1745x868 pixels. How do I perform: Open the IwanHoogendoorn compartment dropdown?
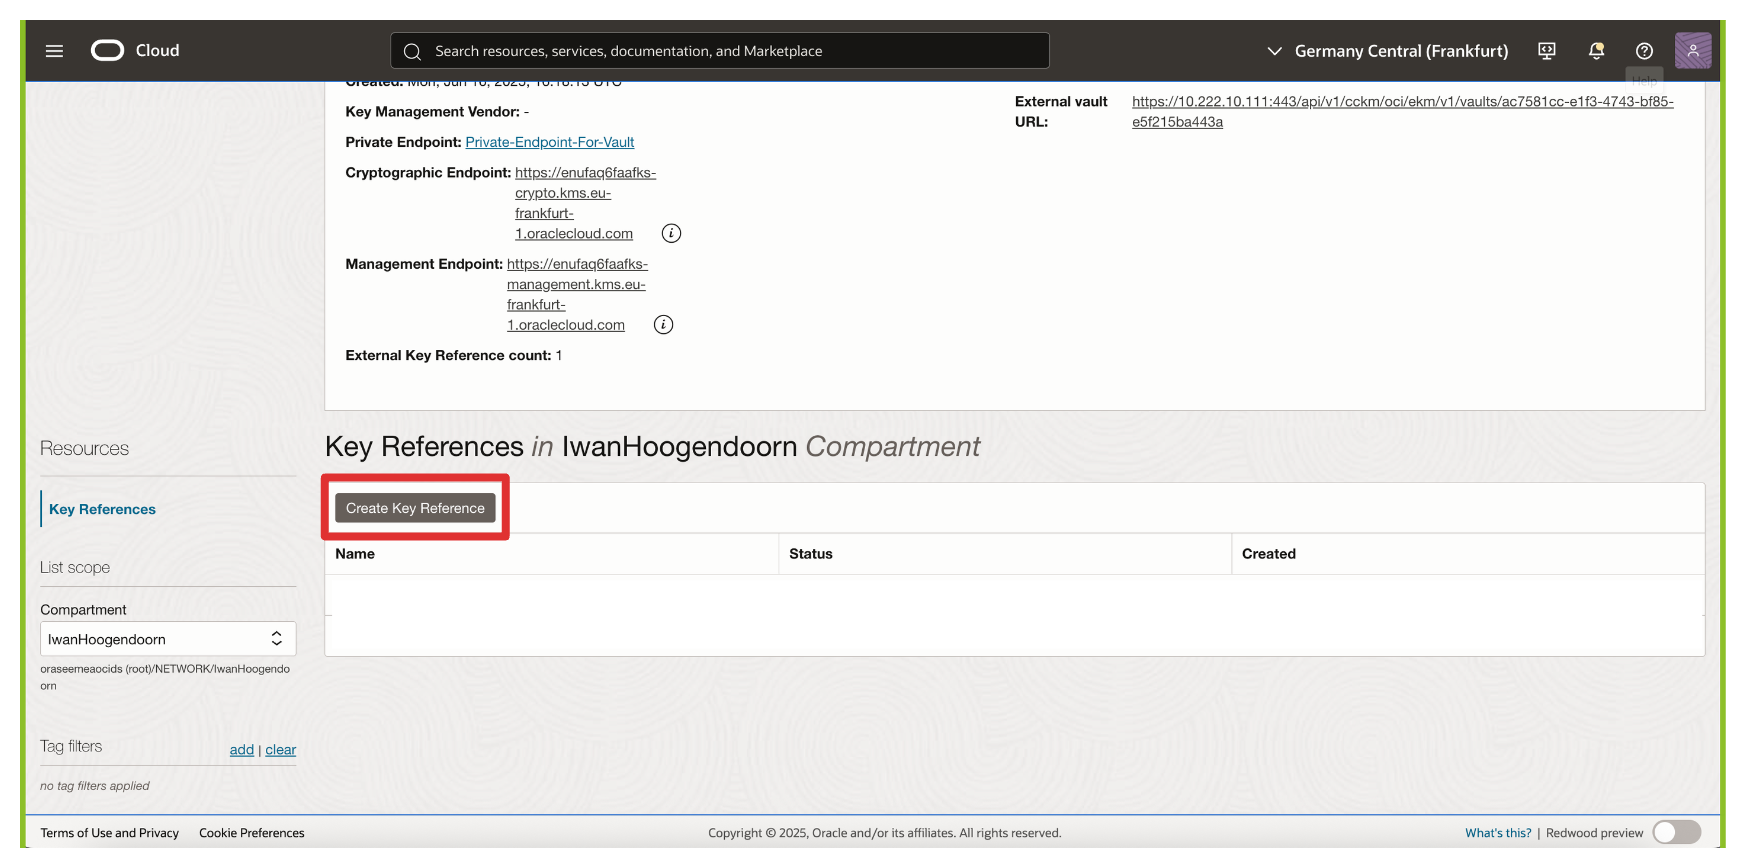tap(168, 639)
